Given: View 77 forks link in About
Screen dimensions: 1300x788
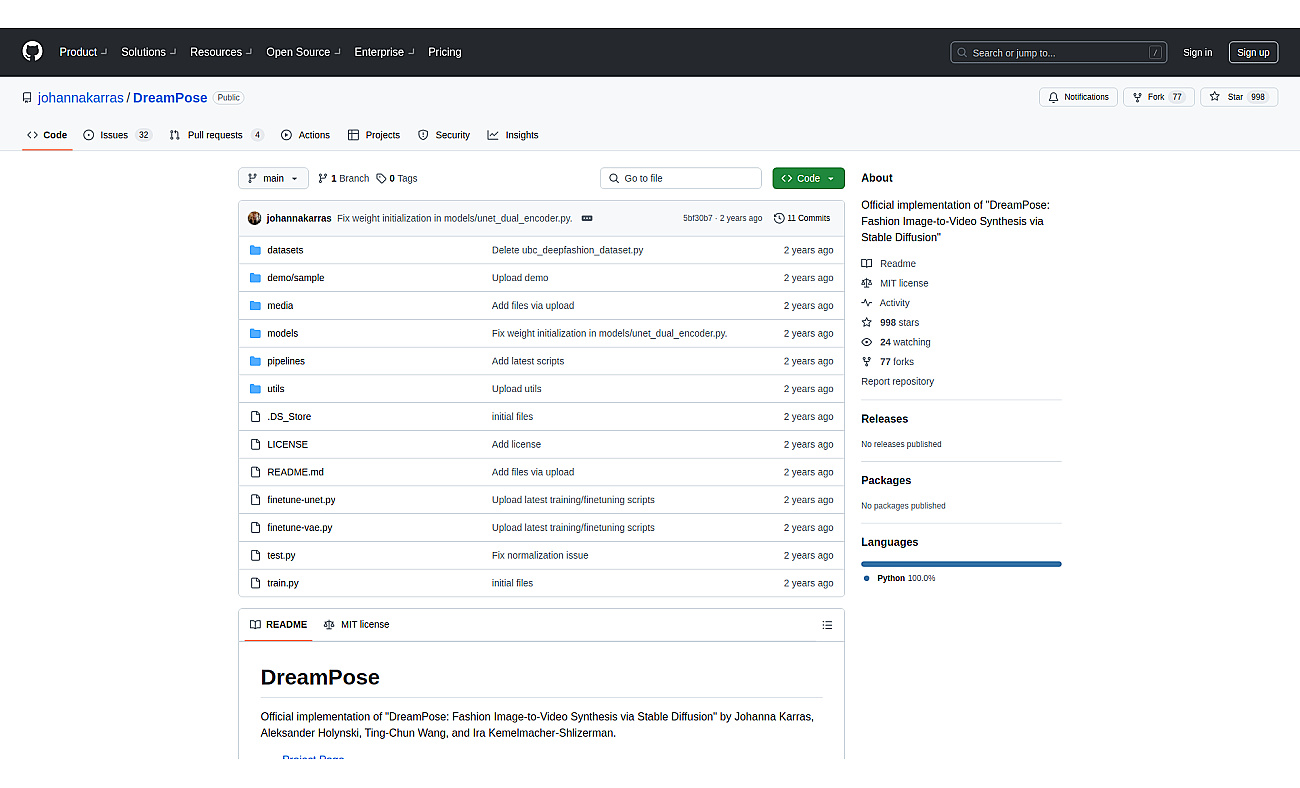Looking at the screenshot, I should click(x=887, y=362).
